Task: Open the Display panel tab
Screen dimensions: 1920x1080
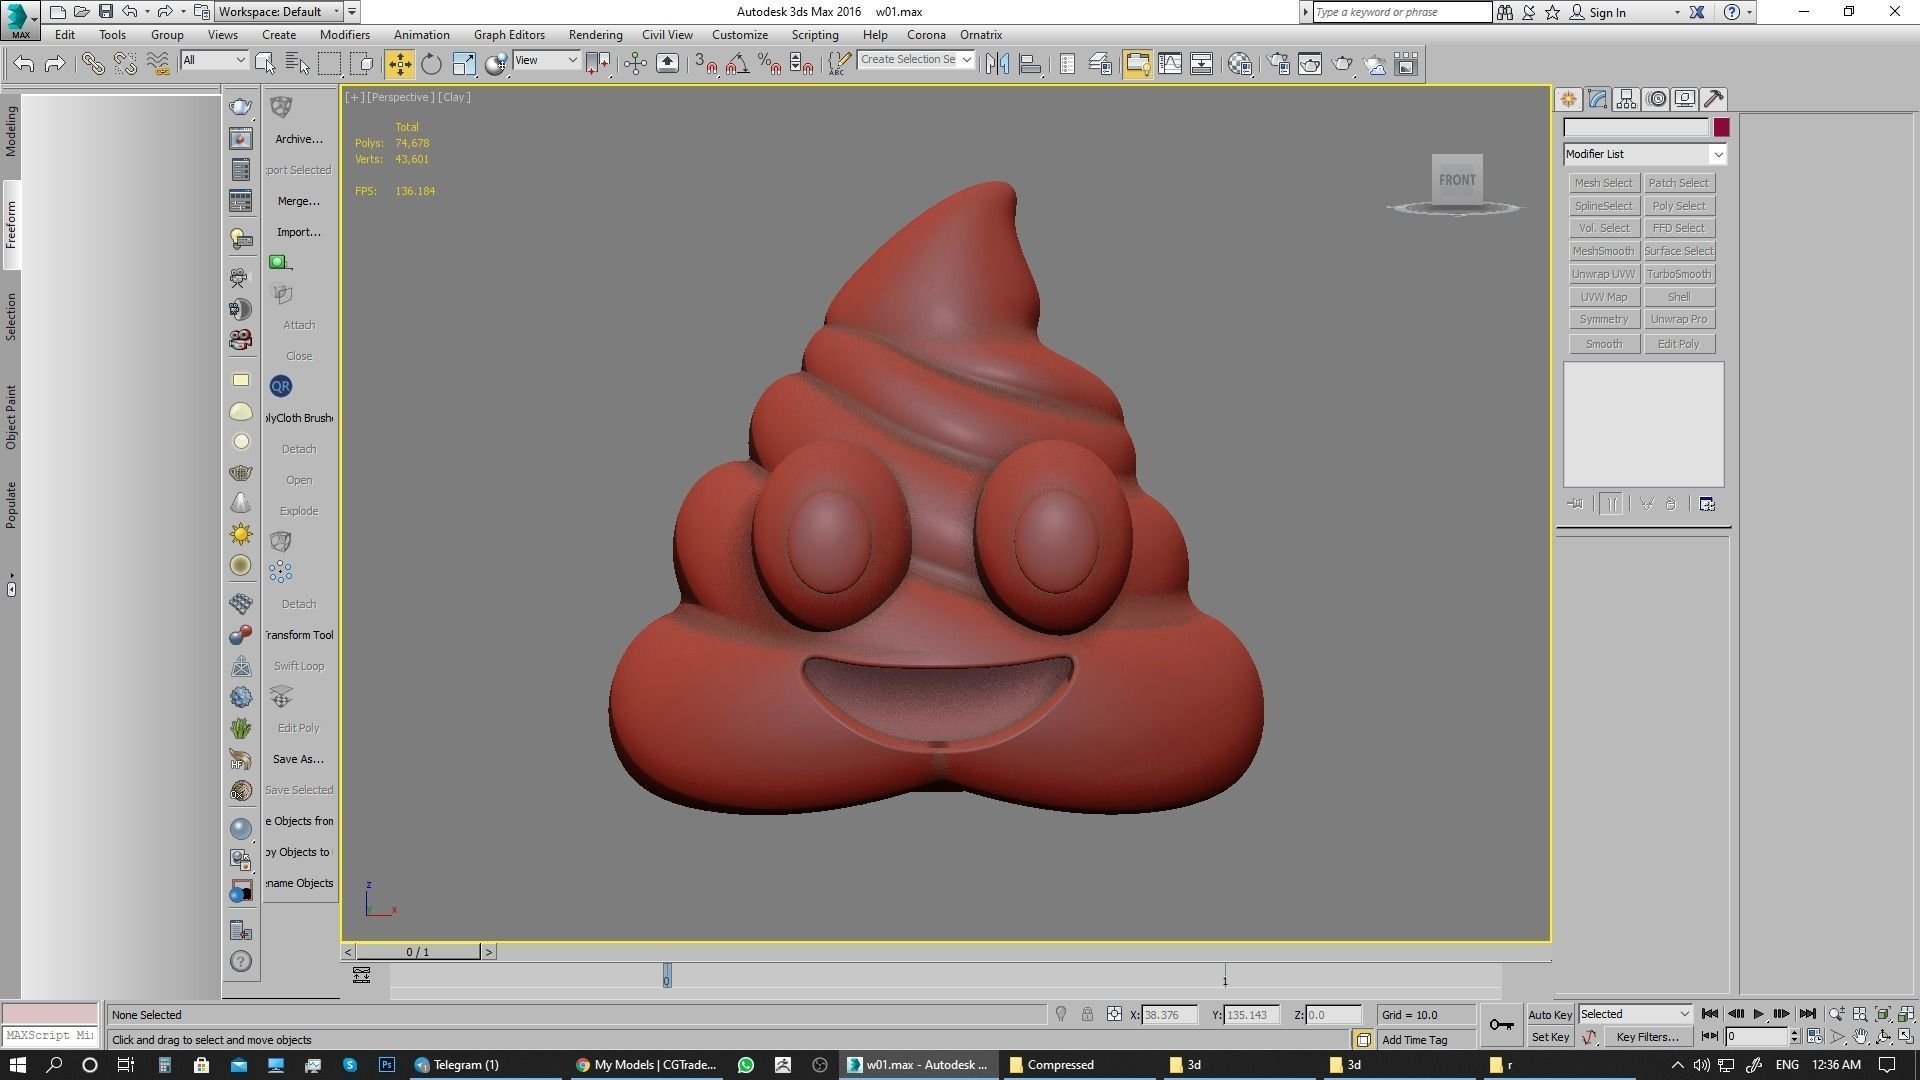Action: [1685, 99]
